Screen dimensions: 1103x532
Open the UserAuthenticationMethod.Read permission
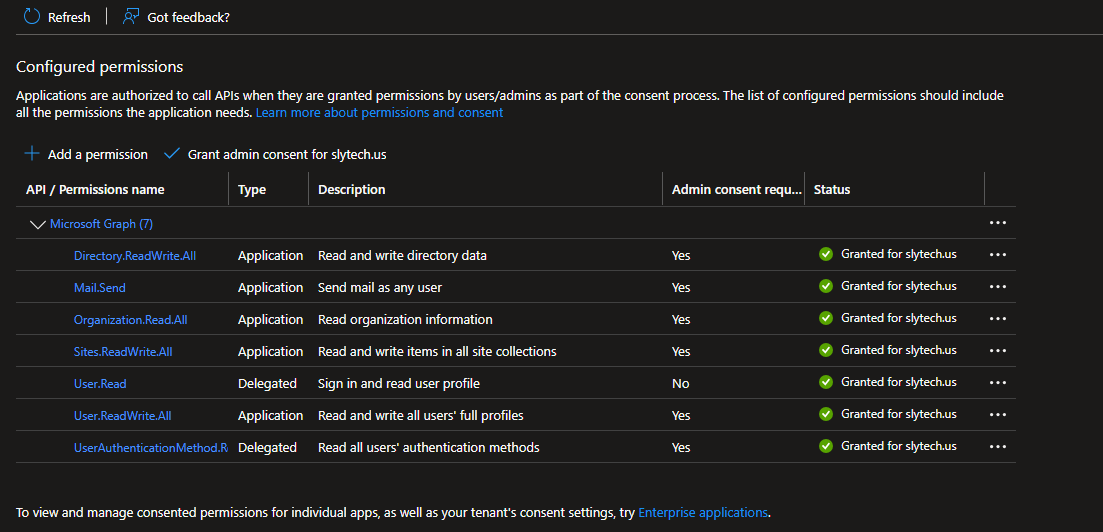point(151,447)
